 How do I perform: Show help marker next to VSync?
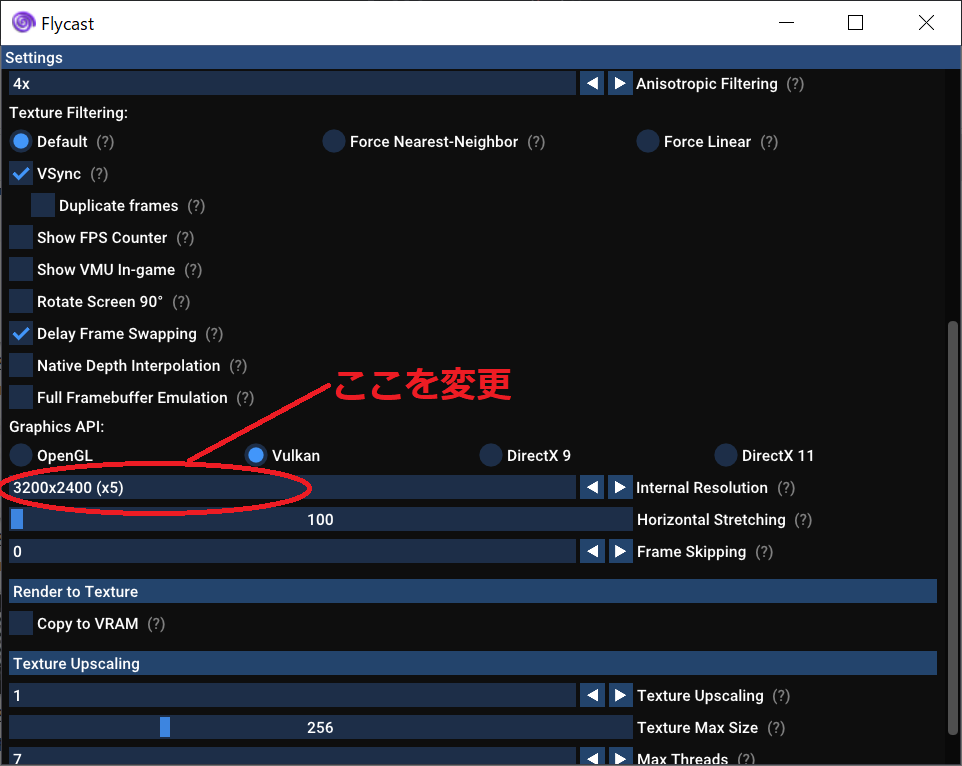[99, 174]
